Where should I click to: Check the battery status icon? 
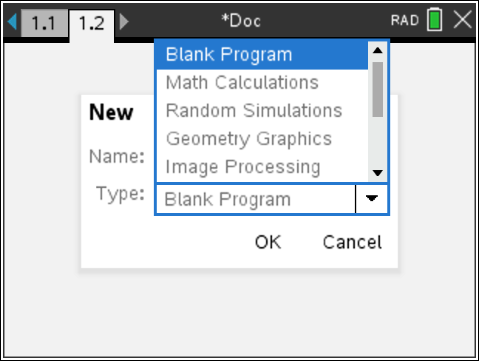tap(435, 20)
